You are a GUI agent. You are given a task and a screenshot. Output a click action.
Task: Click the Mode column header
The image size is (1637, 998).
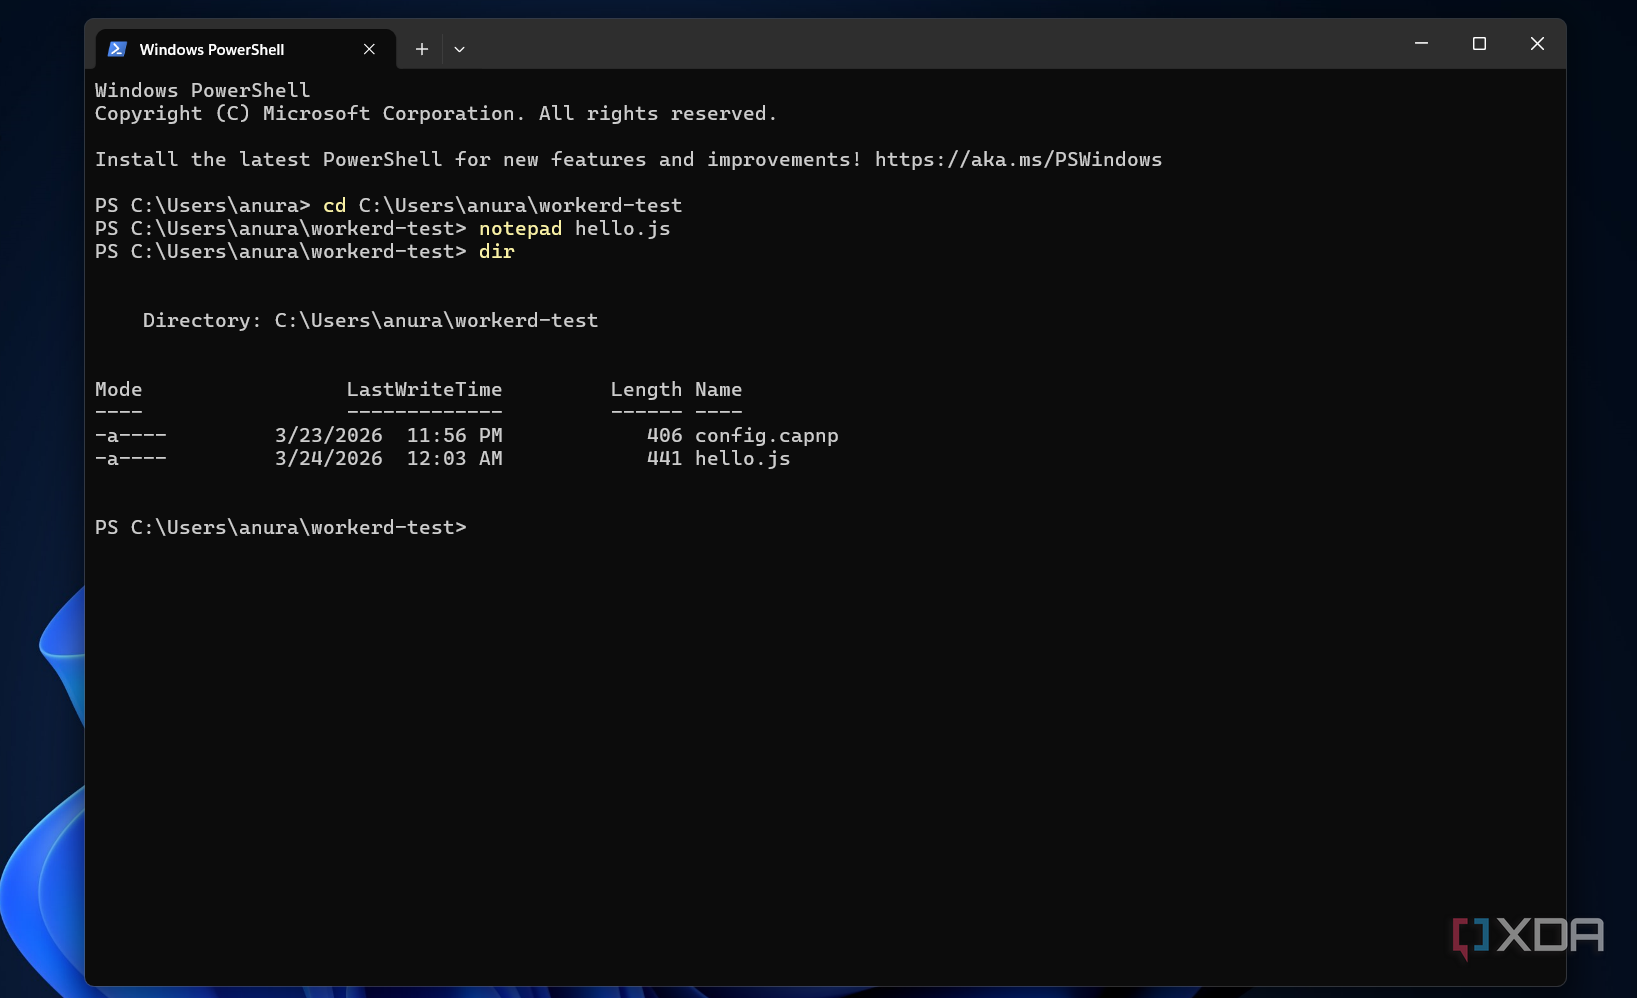pos(118,390)
